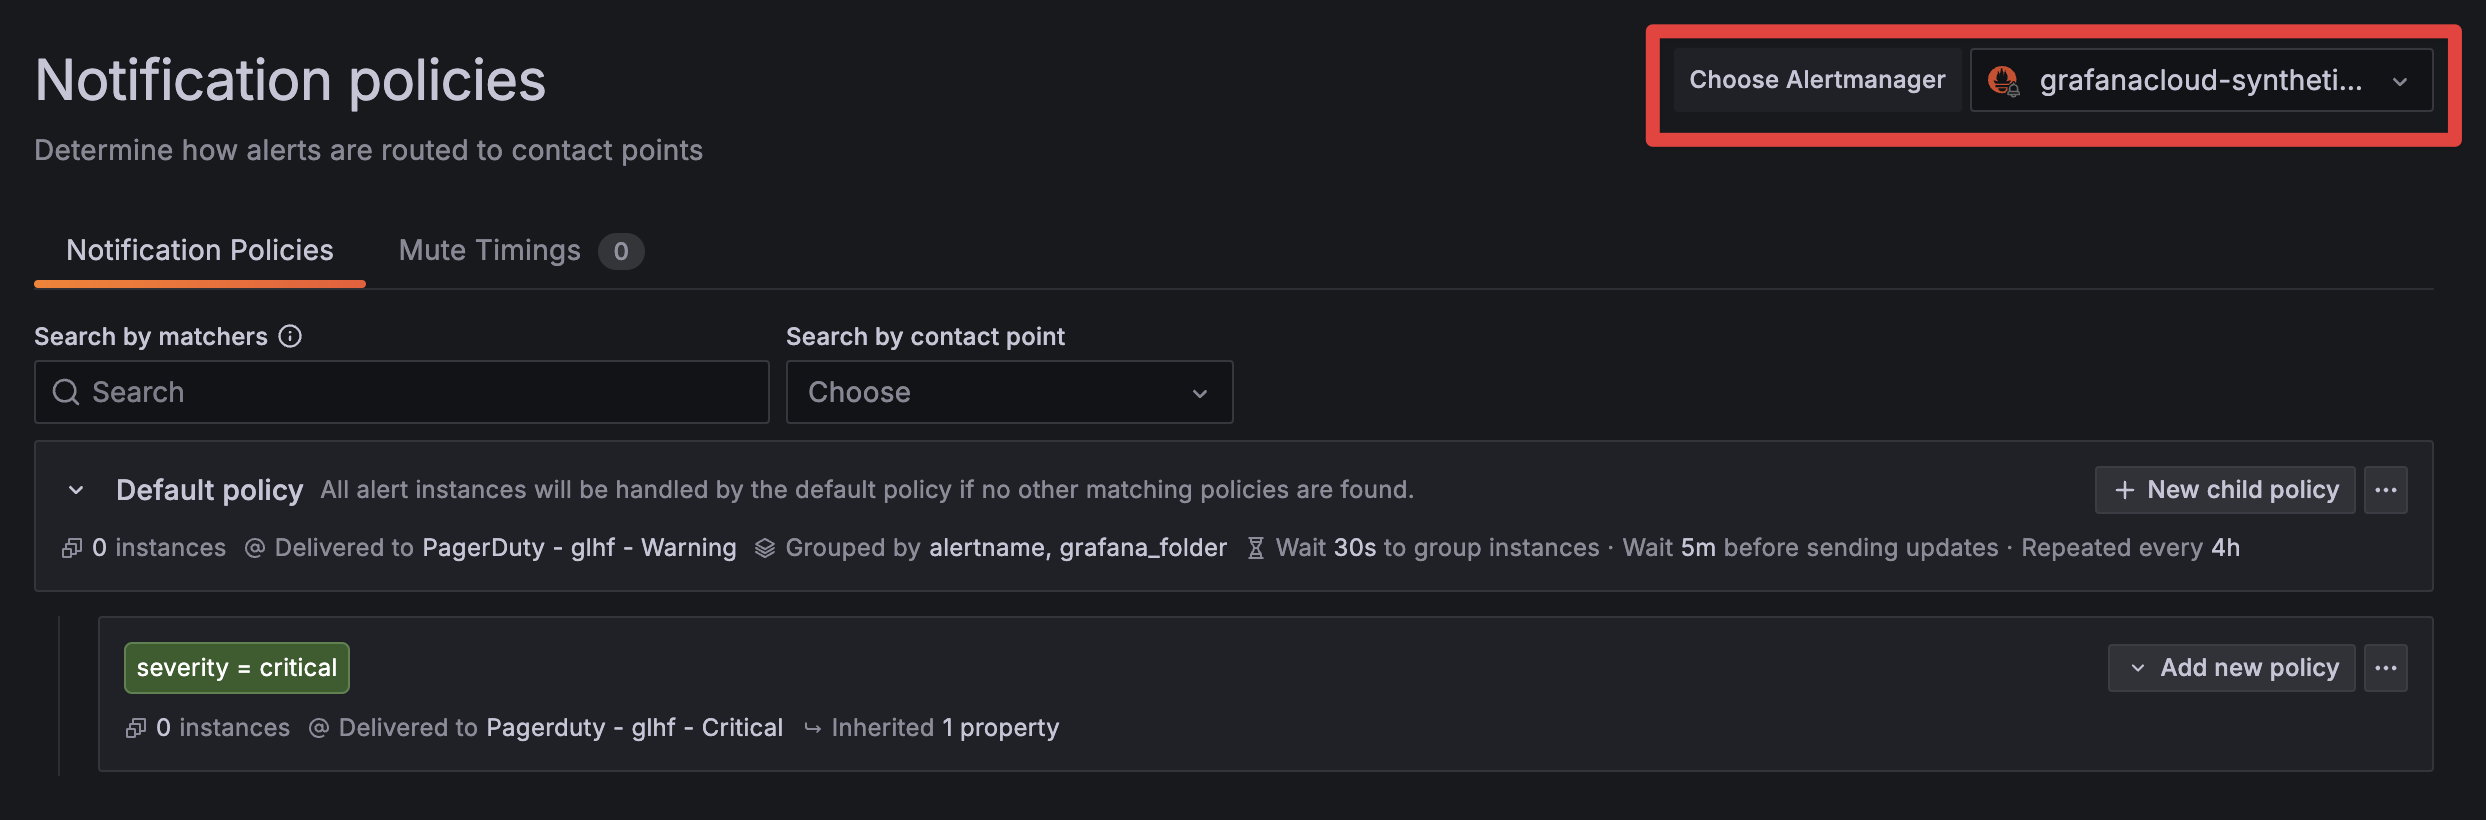The width and height of the screenshot is (2486, 820).
Task: Click the Repeated every 4h text
Action: coord(2131,548)
